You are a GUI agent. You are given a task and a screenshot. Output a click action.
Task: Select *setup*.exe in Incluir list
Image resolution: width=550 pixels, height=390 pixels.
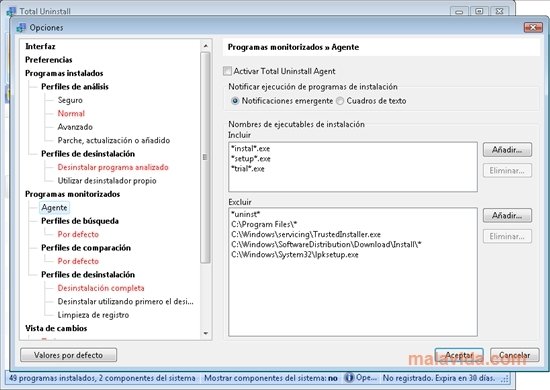(251, 159)
